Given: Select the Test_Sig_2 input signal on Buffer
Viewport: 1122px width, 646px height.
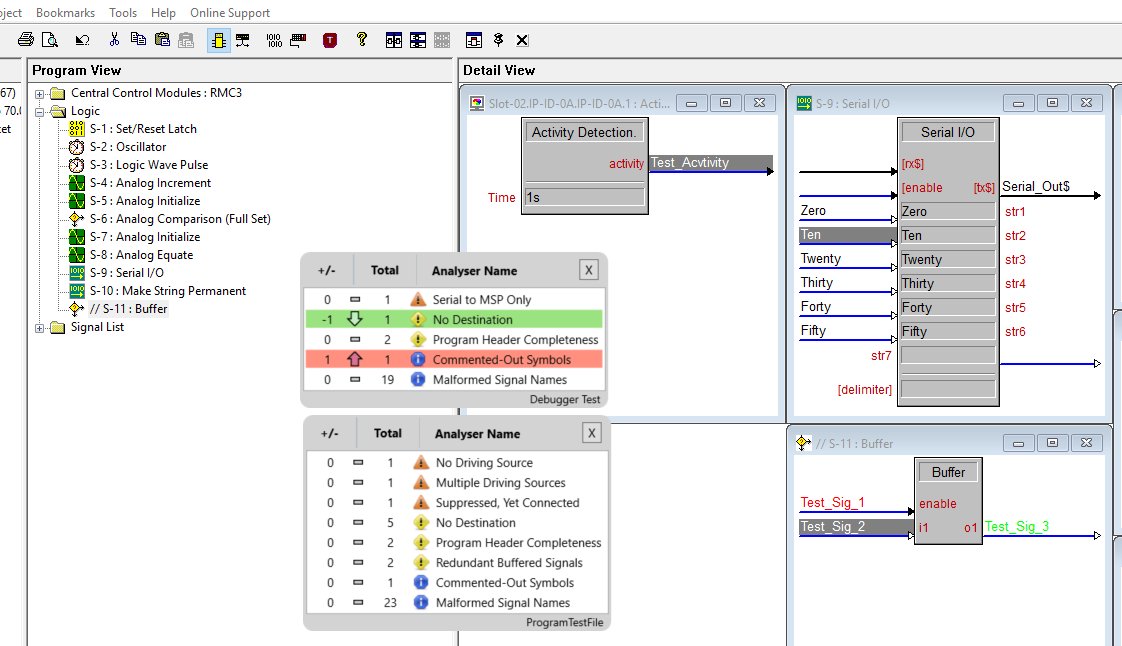Looking at the screenshot, I should pos(855,527).
